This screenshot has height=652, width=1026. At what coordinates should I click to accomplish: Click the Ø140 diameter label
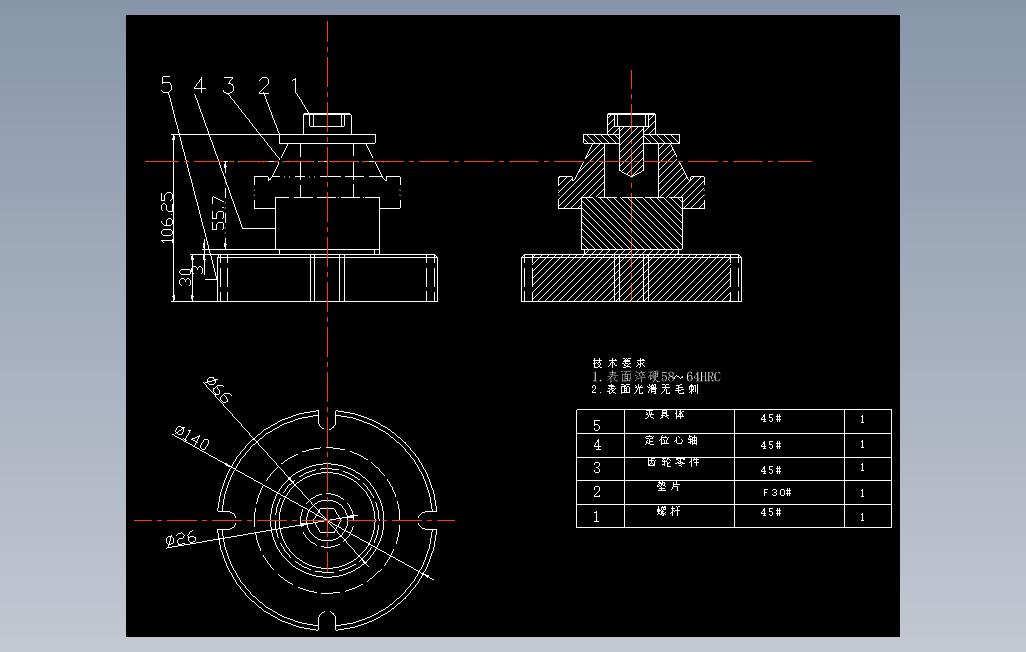click(192, 438)
